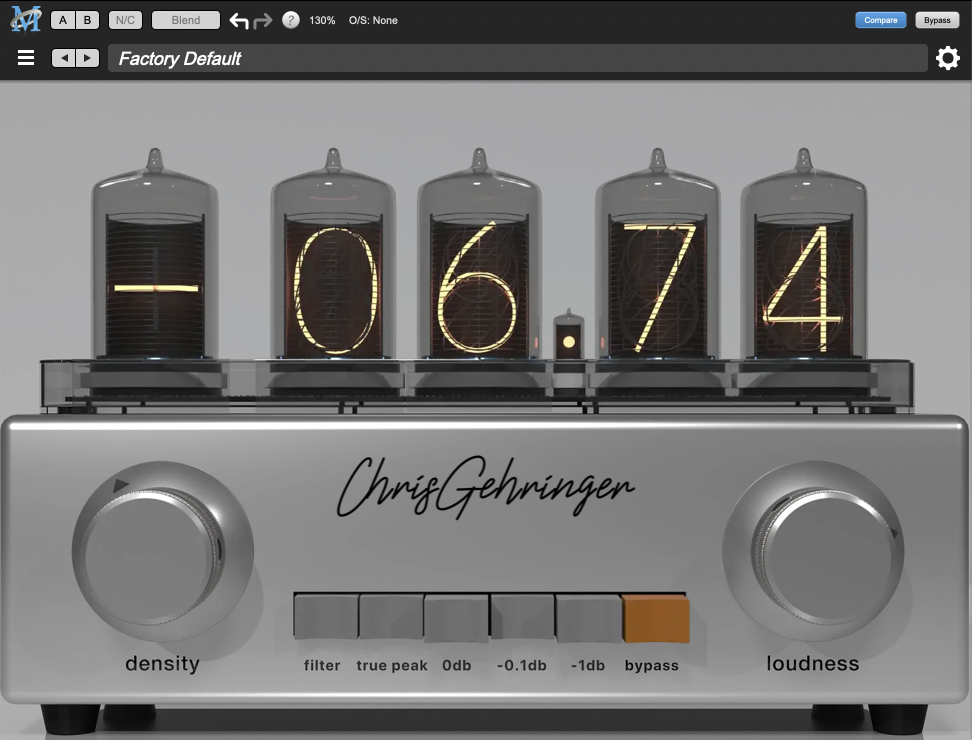Open the settings gear icon

[946, 58]
